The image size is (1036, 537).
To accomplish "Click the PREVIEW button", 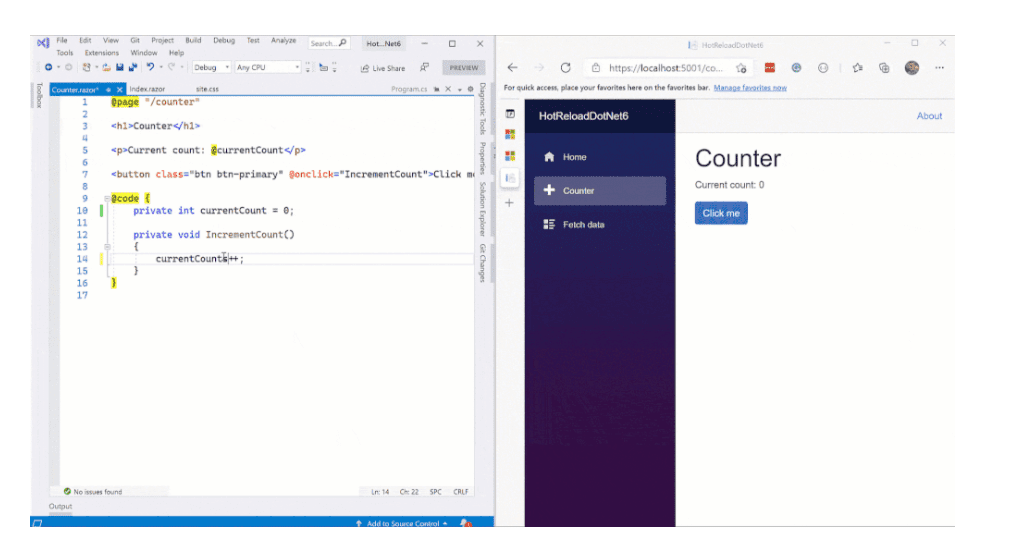I will pos(464,67).
